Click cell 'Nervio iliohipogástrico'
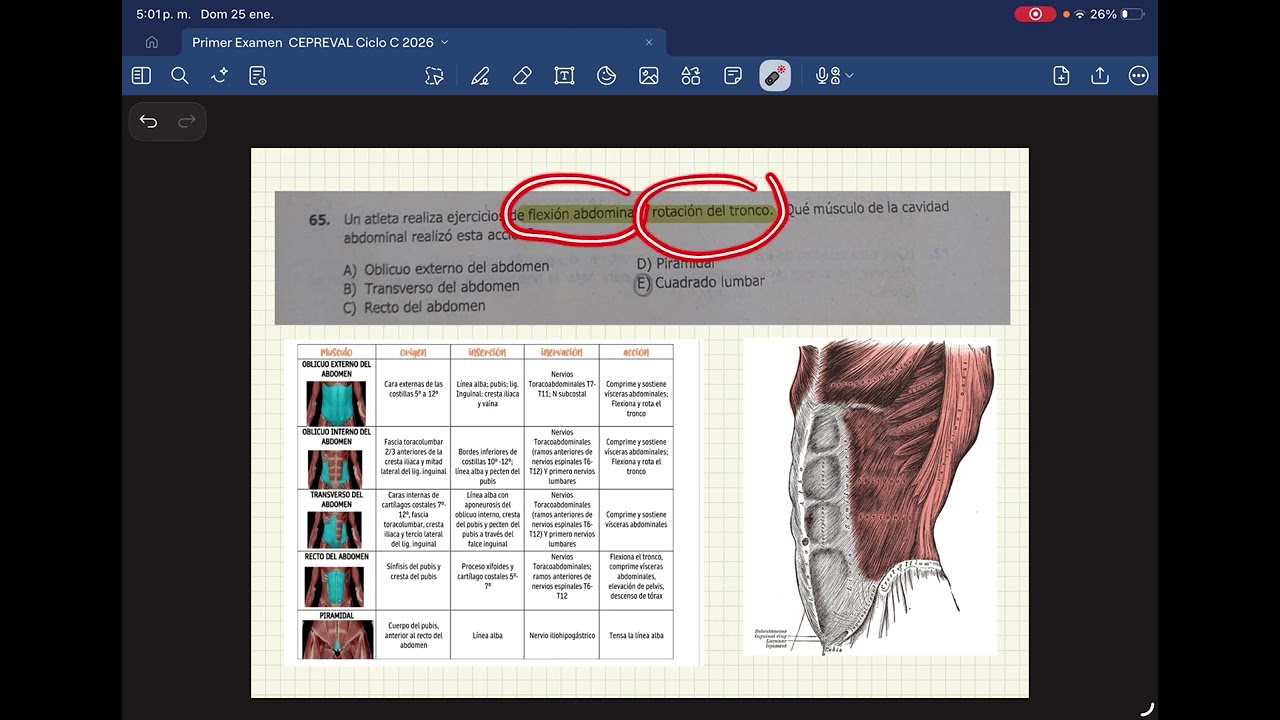 [x=562, y=635]
